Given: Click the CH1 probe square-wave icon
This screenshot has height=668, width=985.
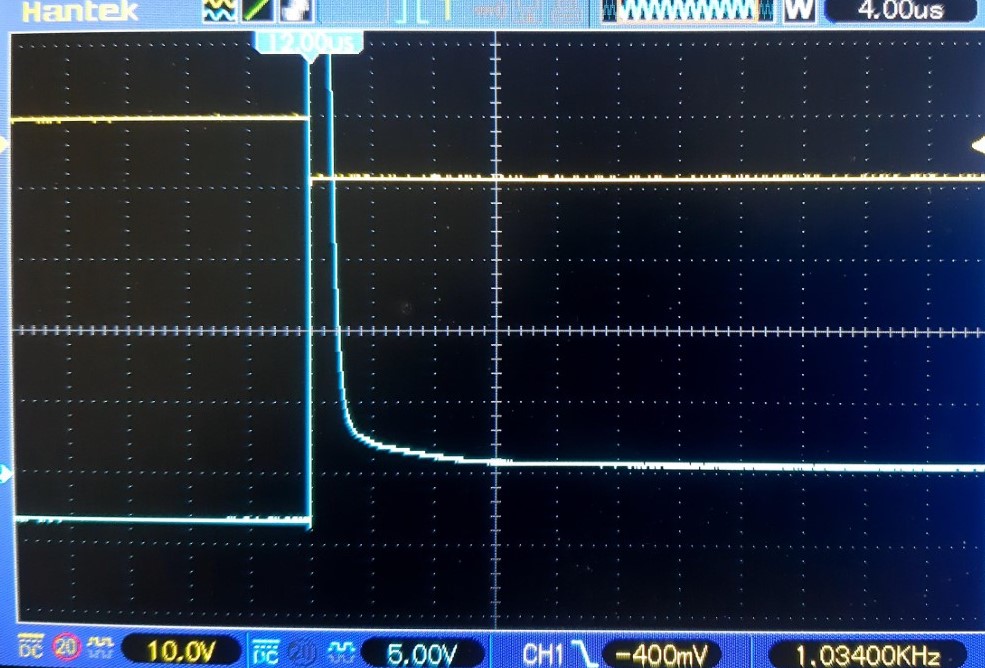Looking at the screenshot, I should 101,647.
